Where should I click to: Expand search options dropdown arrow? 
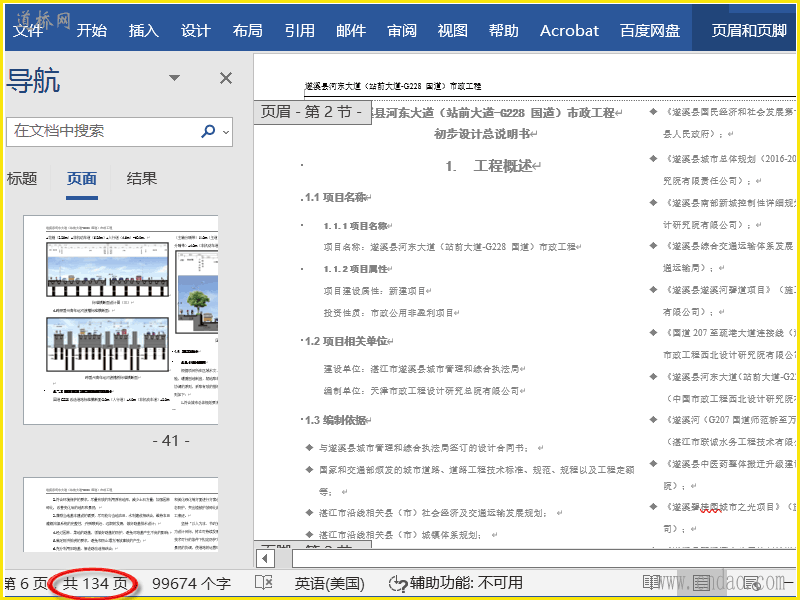pos(226,132)
